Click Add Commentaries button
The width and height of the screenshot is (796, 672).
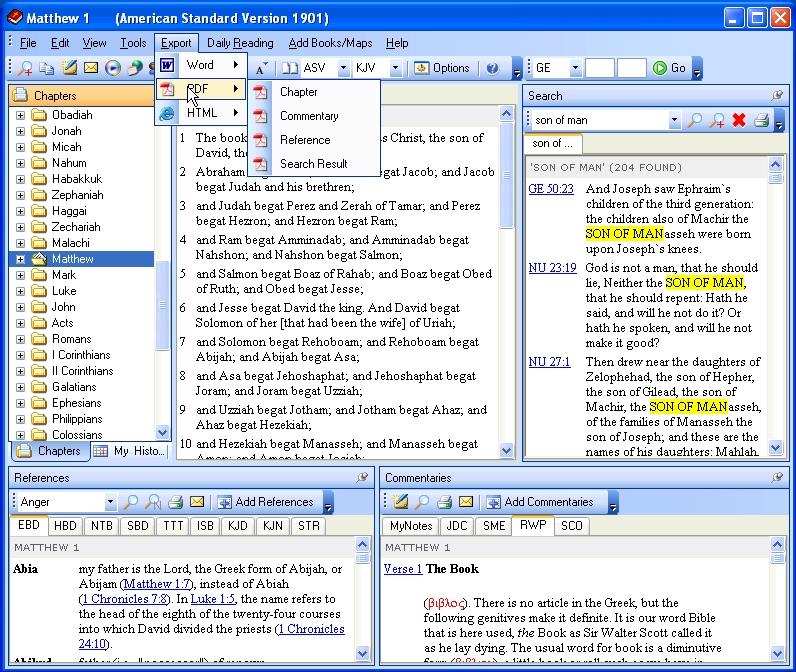[x=541, y=502]
